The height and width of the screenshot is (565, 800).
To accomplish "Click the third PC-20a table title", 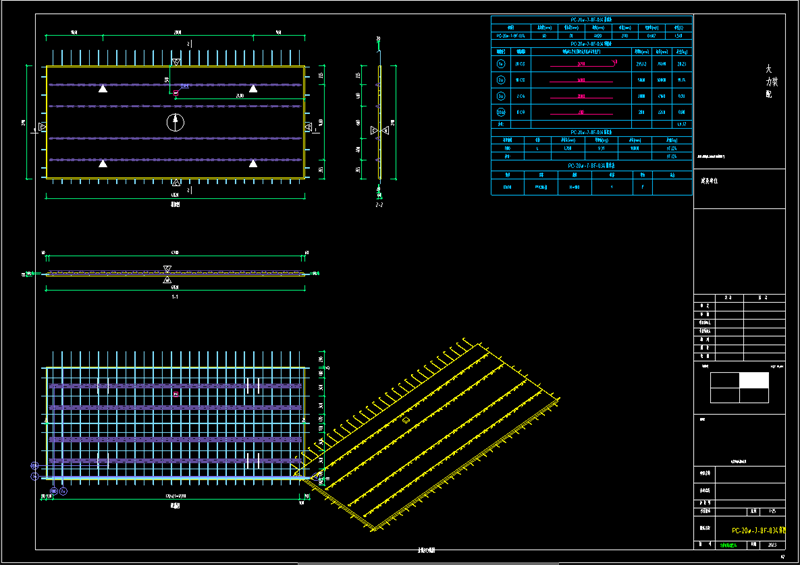I will click(591, 132).
